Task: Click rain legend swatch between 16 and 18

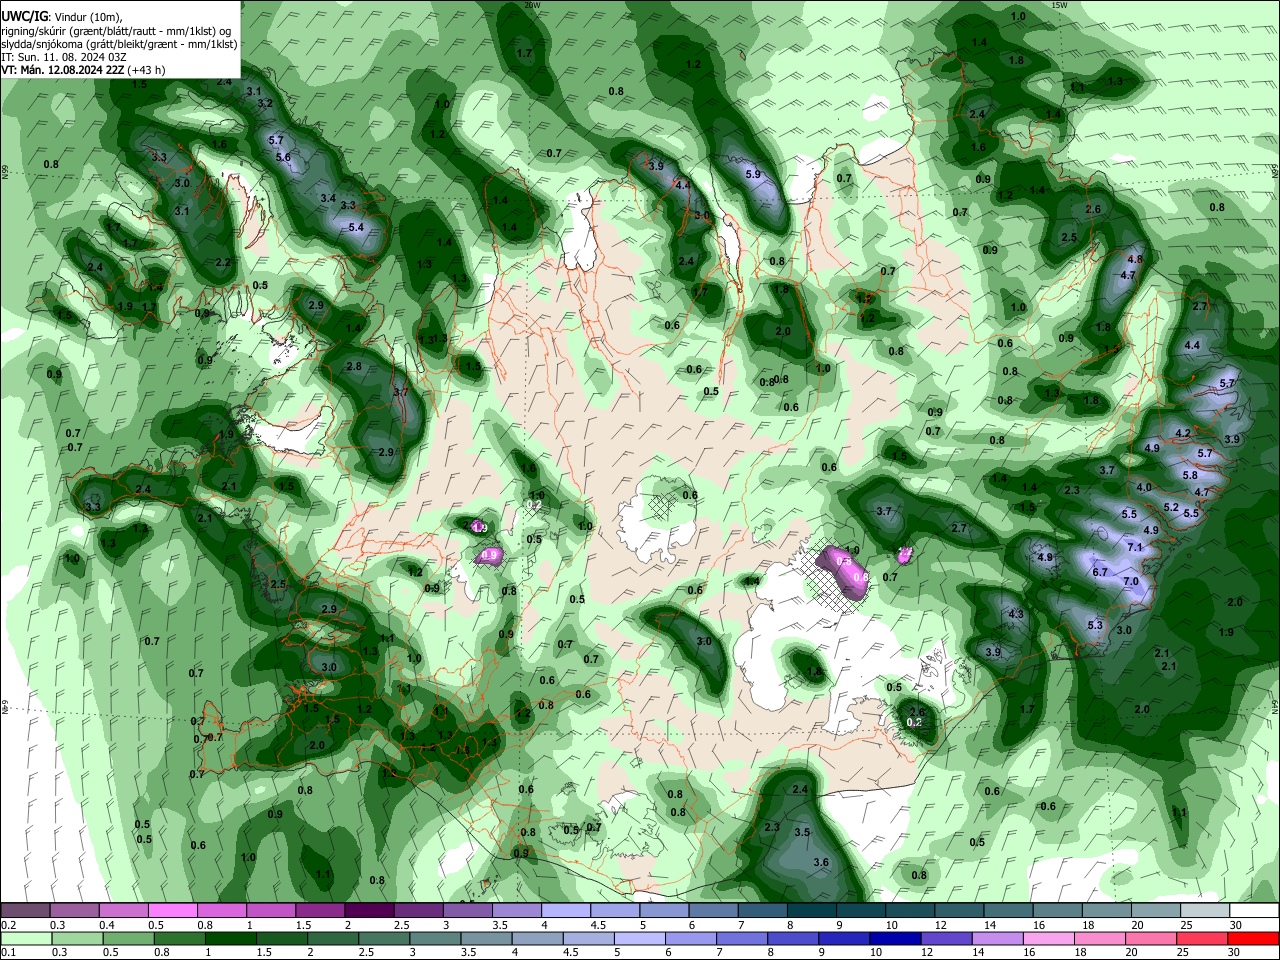Action: [1046, 938]
